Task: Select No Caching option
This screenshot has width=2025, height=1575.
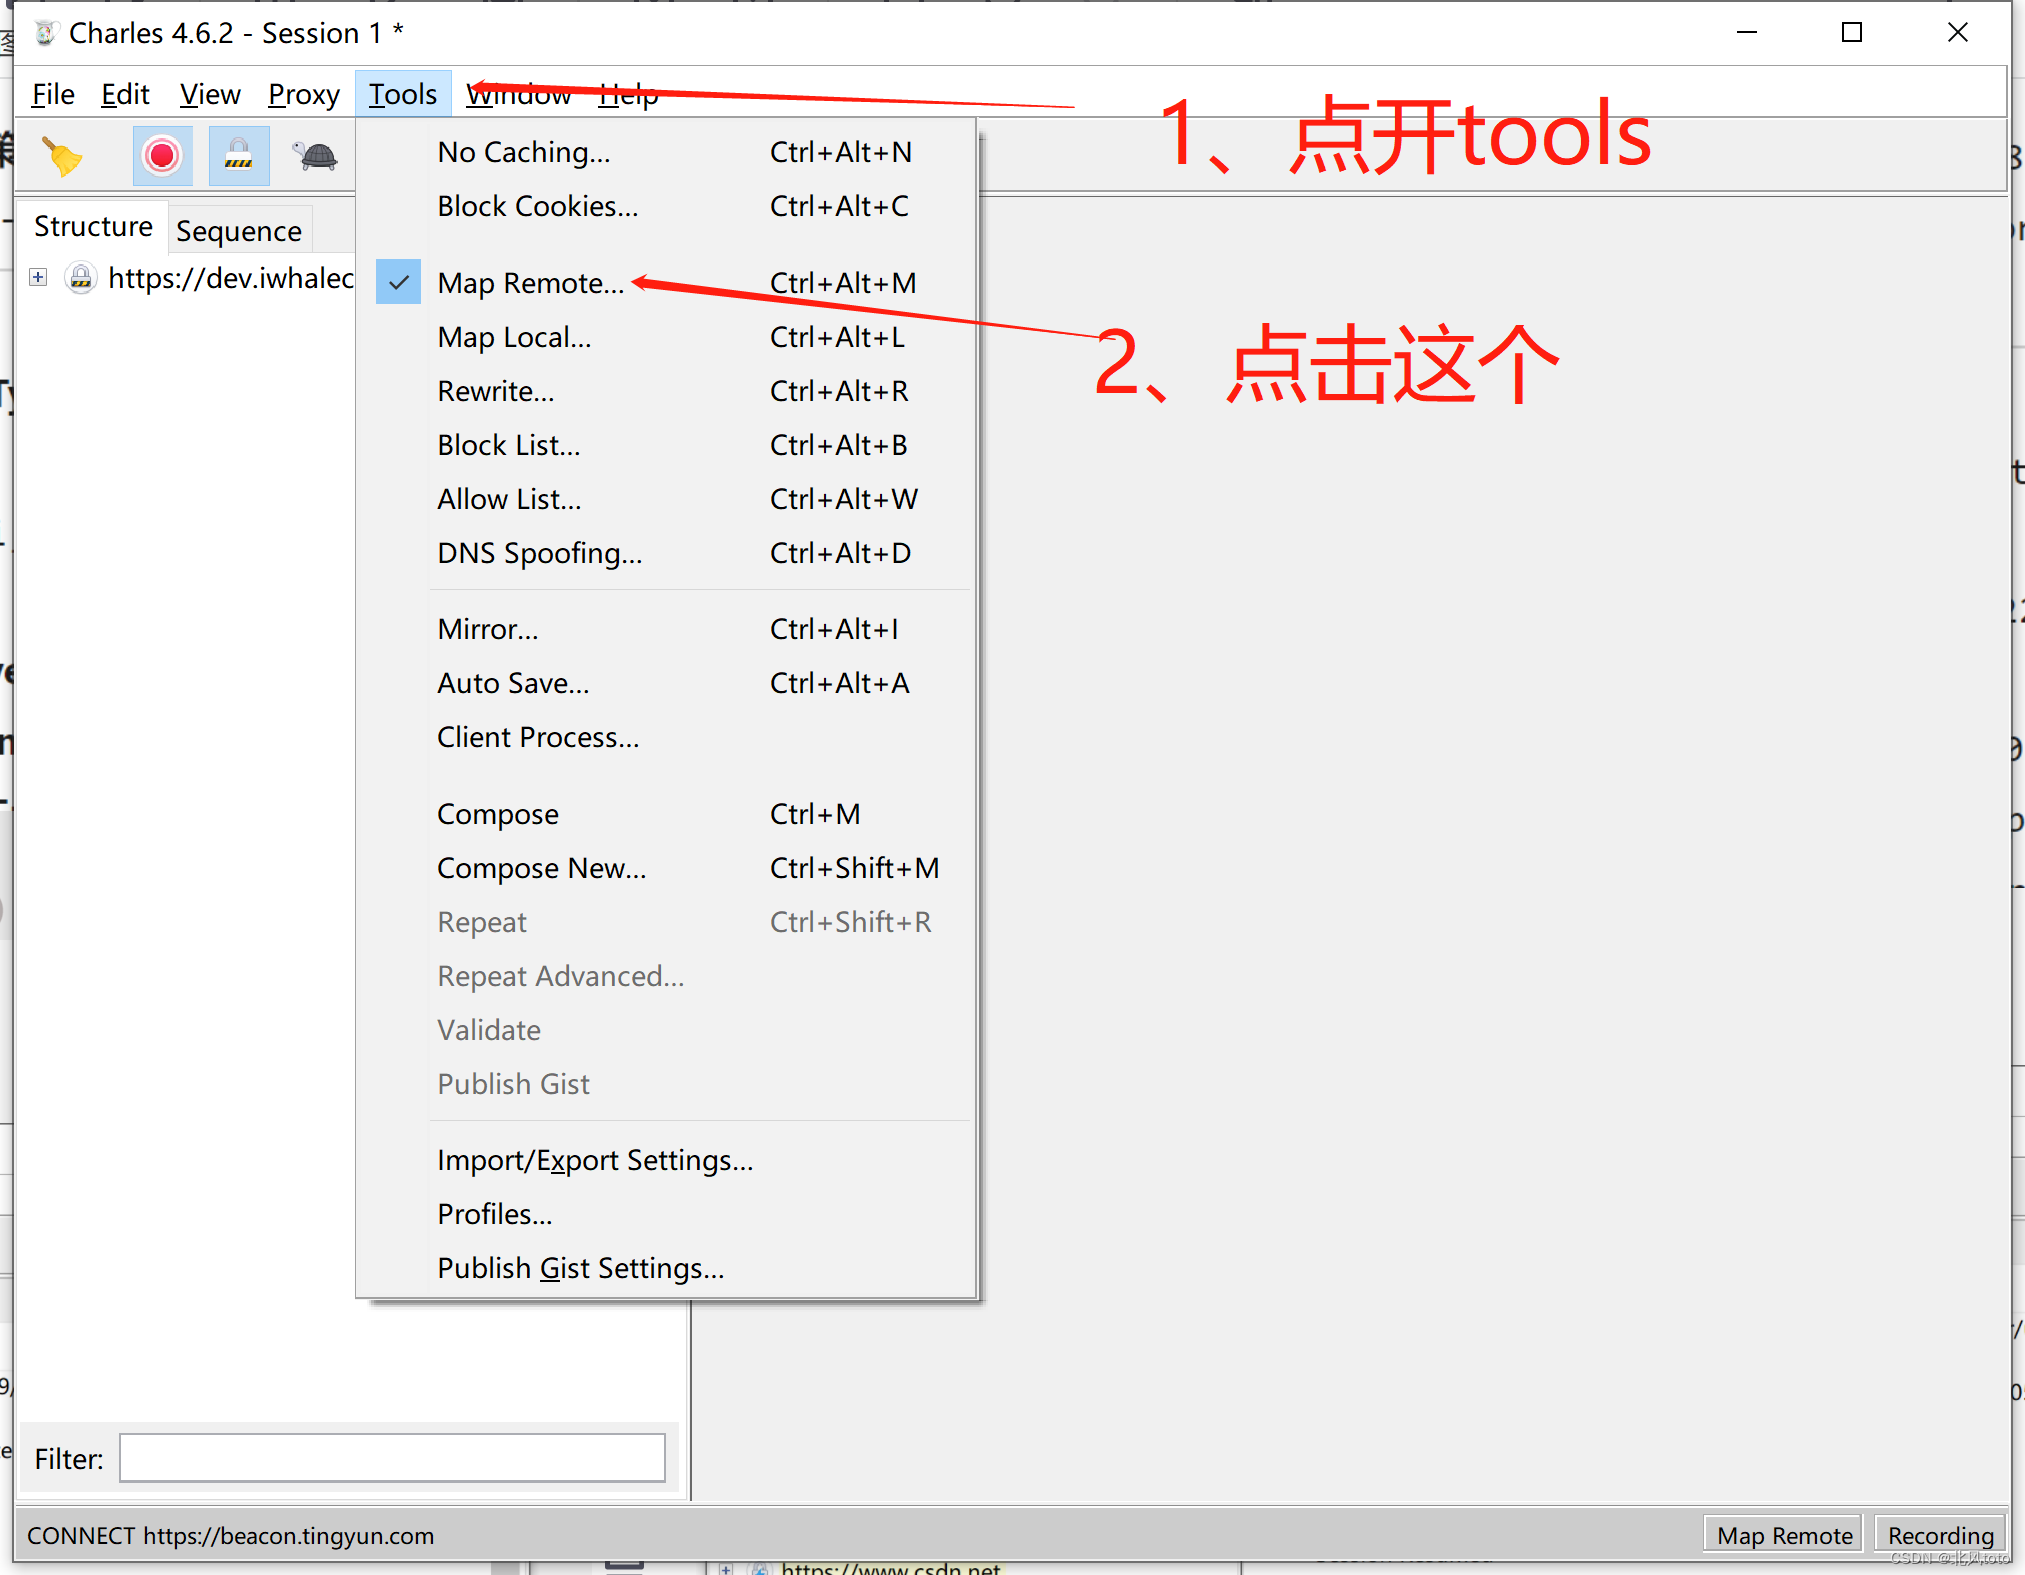Action: pos(521,151)
